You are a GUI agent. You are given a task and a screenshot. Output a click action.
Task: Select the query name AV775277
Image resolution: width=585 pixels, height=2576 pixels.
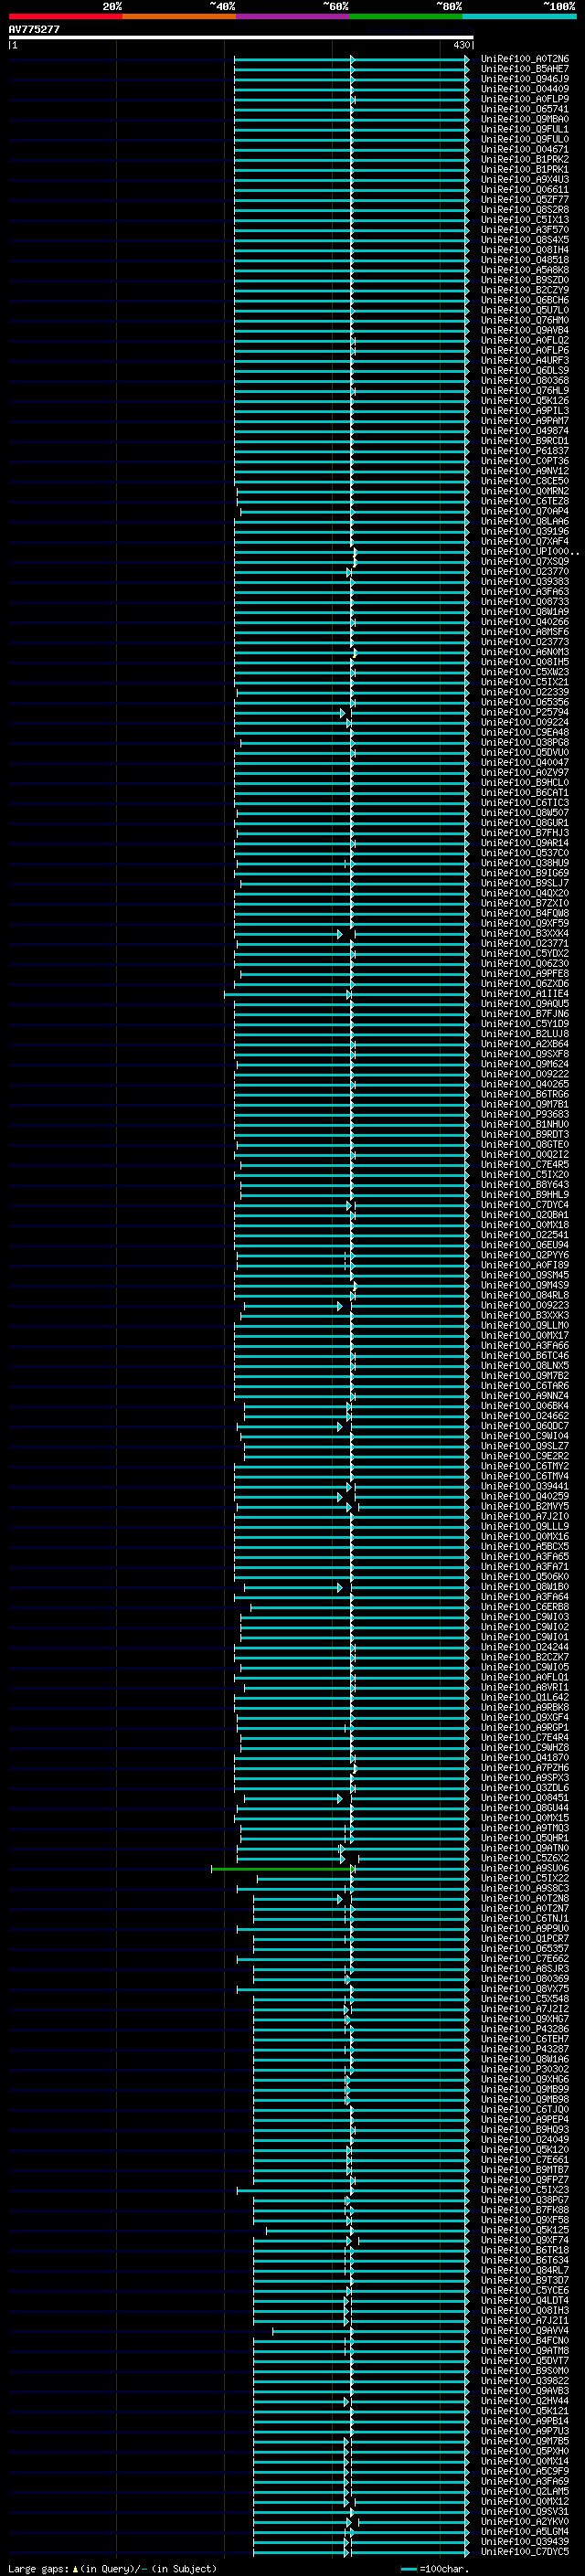click(34, 29)
